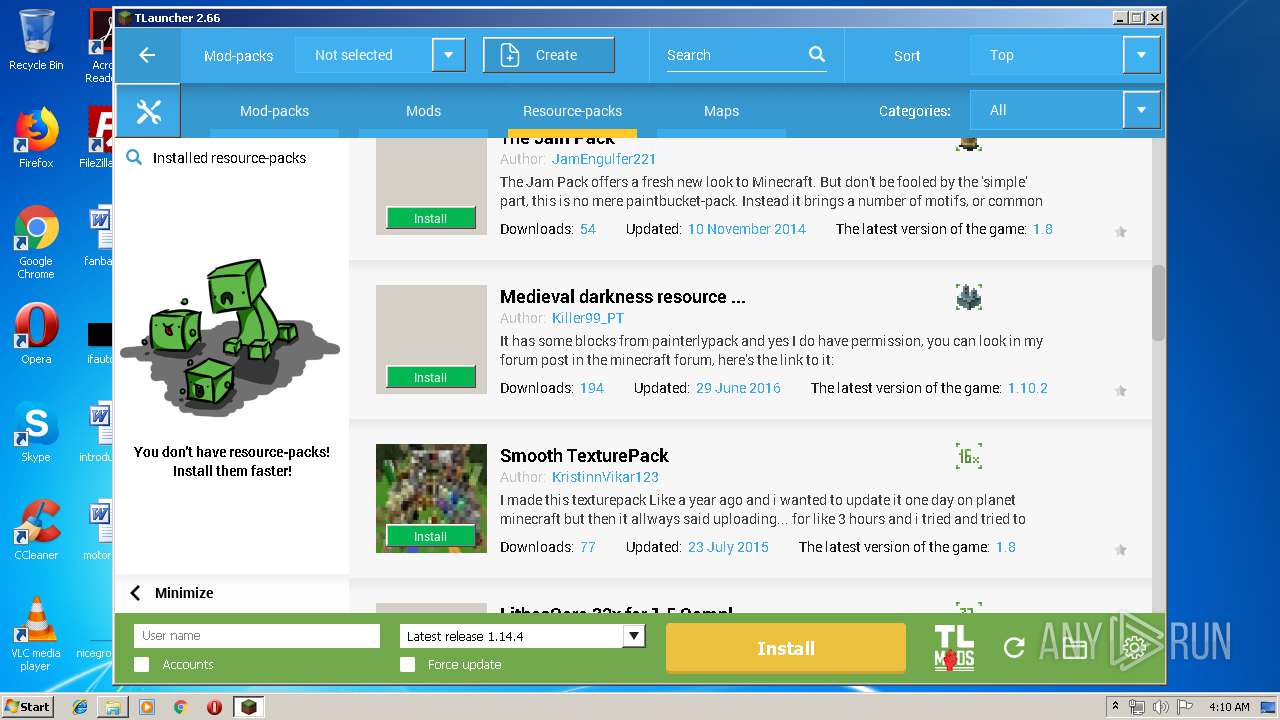The width and height of the screenshot is (1280, 720).
Task: Favorite The Jam Pack with star icon
Action: pyautogui.click(x=1121, y=232)
